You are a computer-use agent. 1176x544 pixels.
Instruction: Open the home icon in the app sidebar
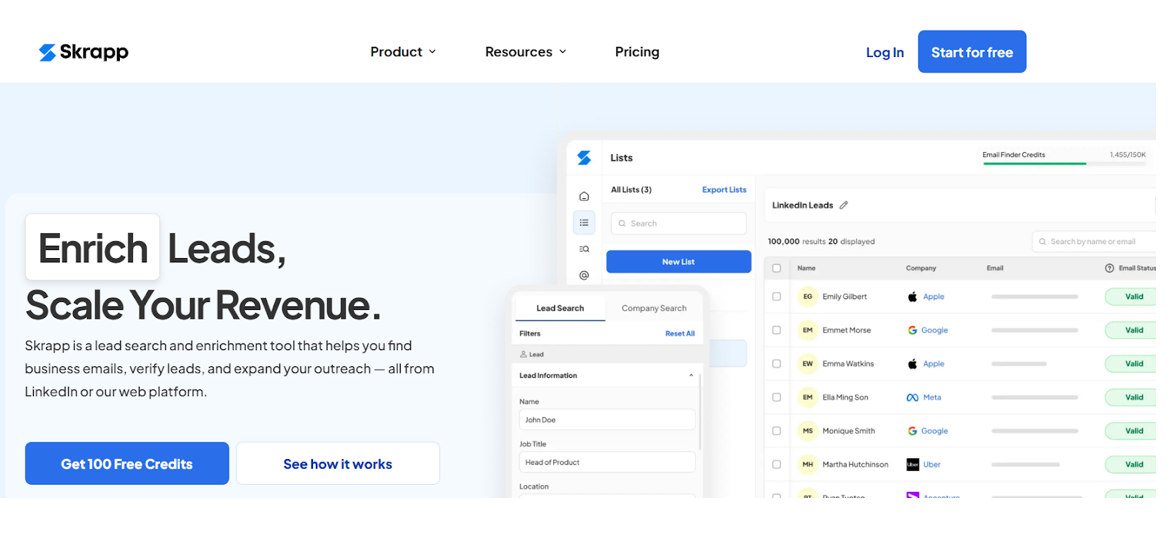pyautogui.click(x=584, y=196)
